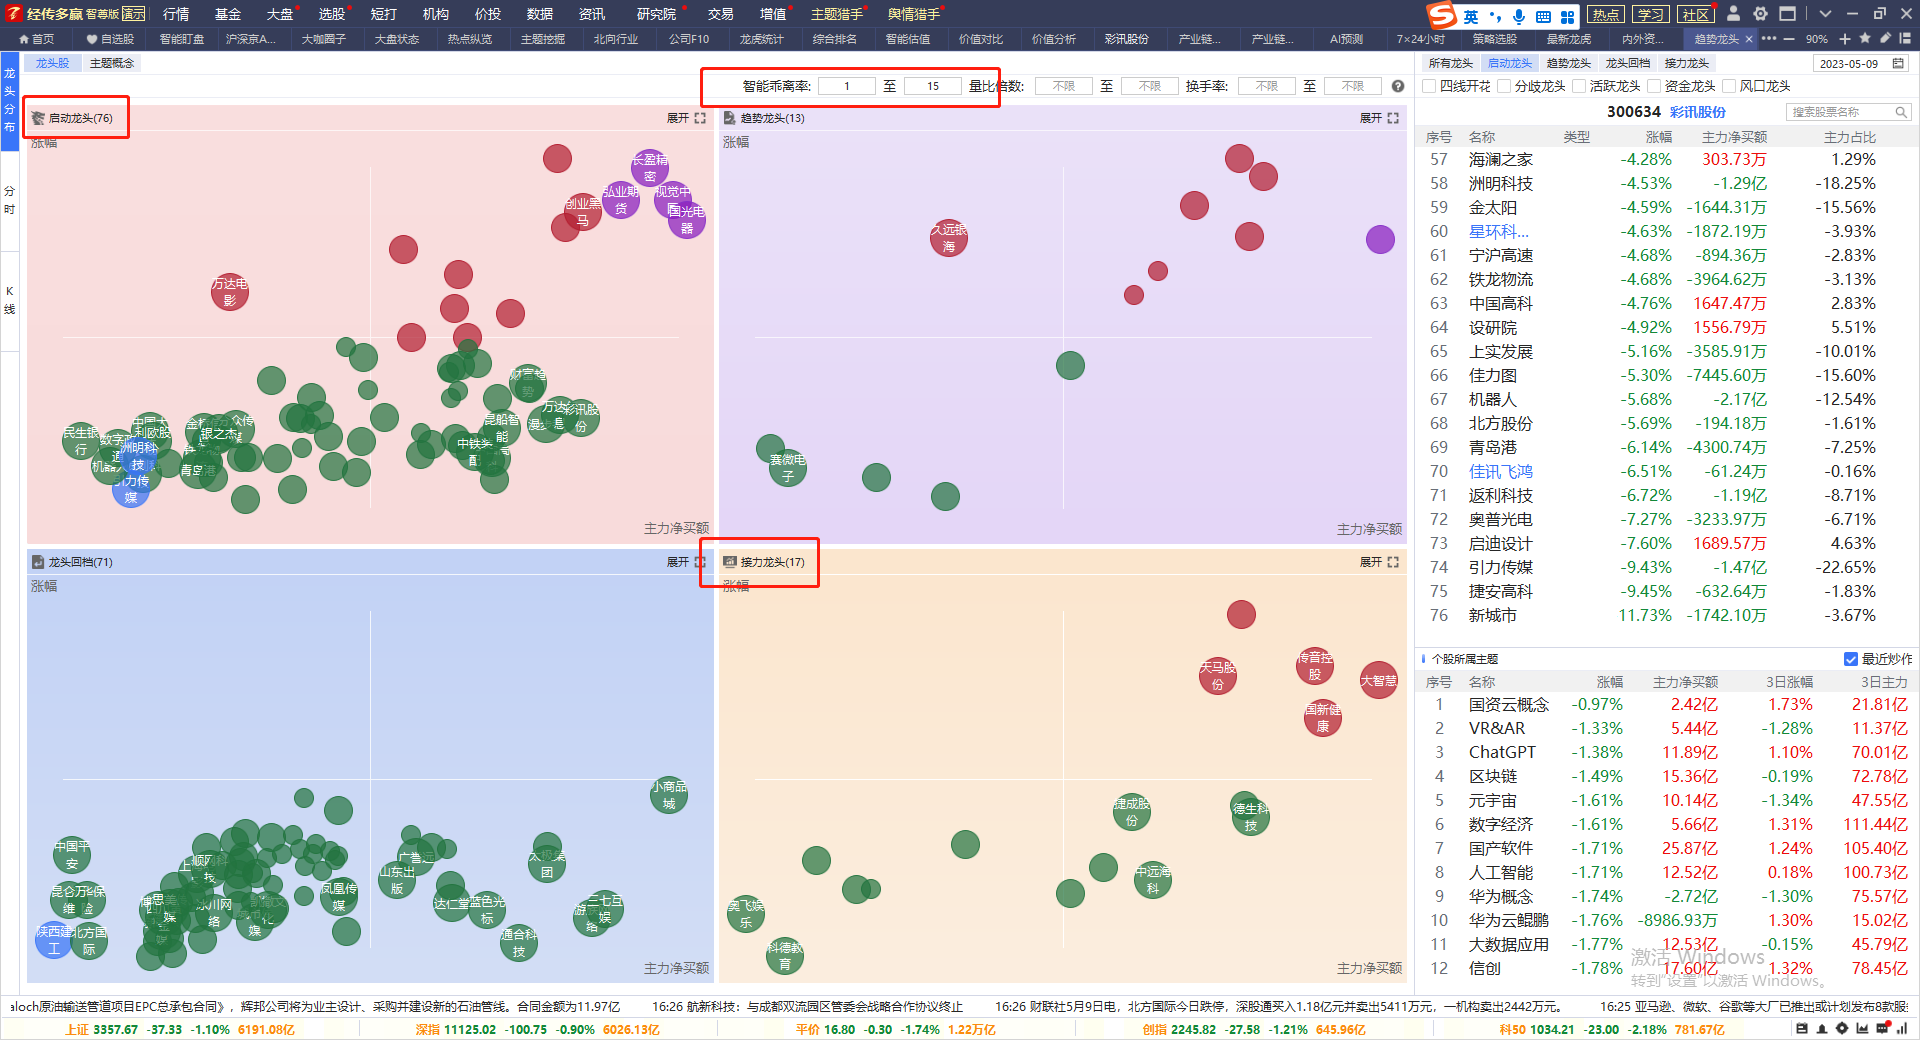Switch to the 主题概念 tab

(112, 63)
